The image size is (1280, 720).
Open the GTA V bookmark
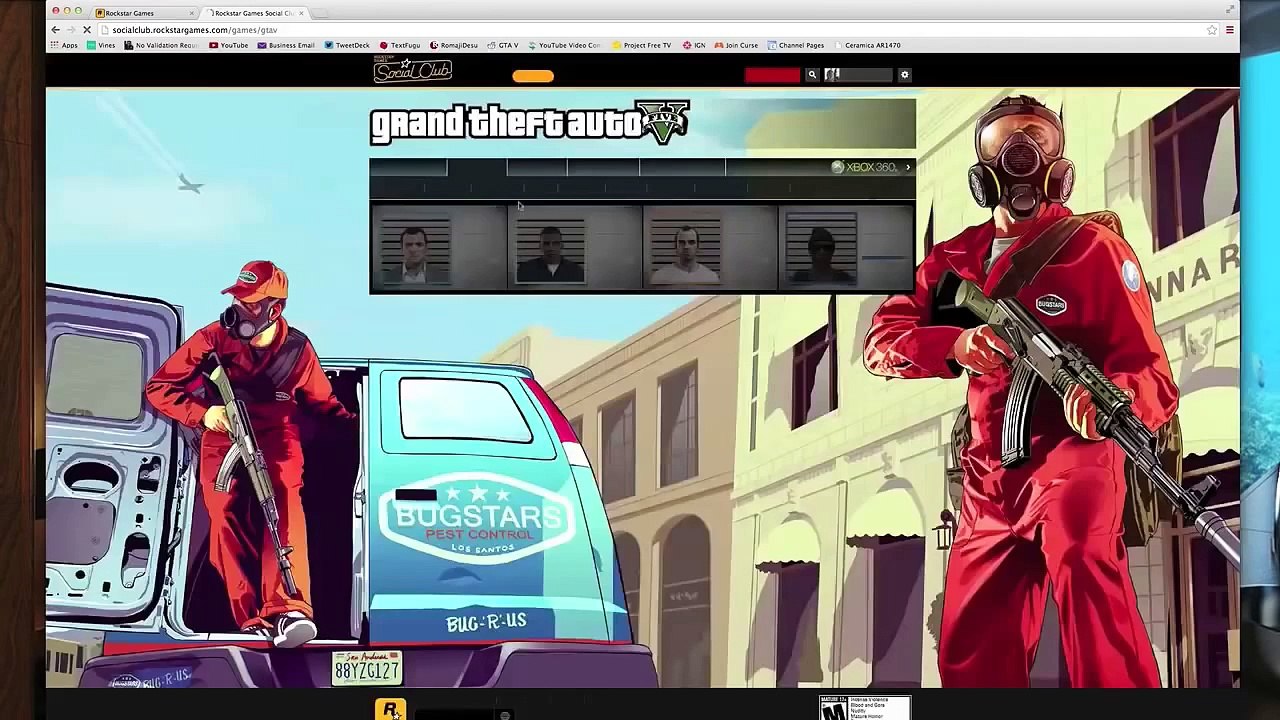point(503,45)
